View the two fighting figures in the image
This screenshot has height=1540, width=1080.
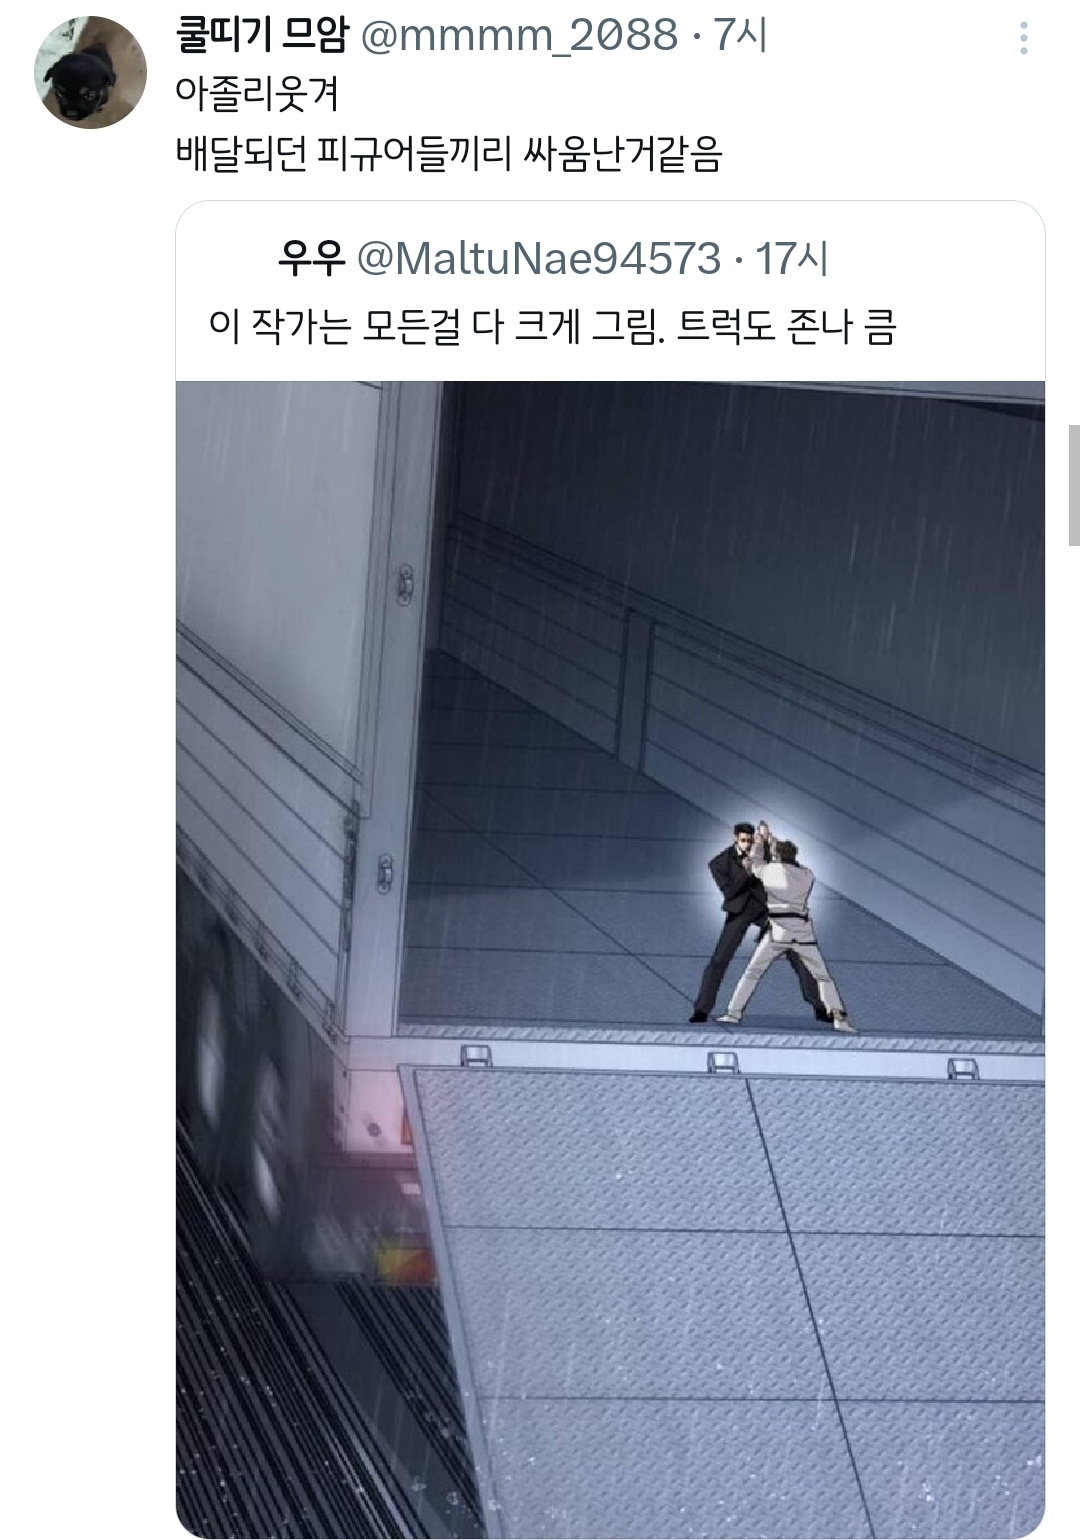[x=772, y=926]
